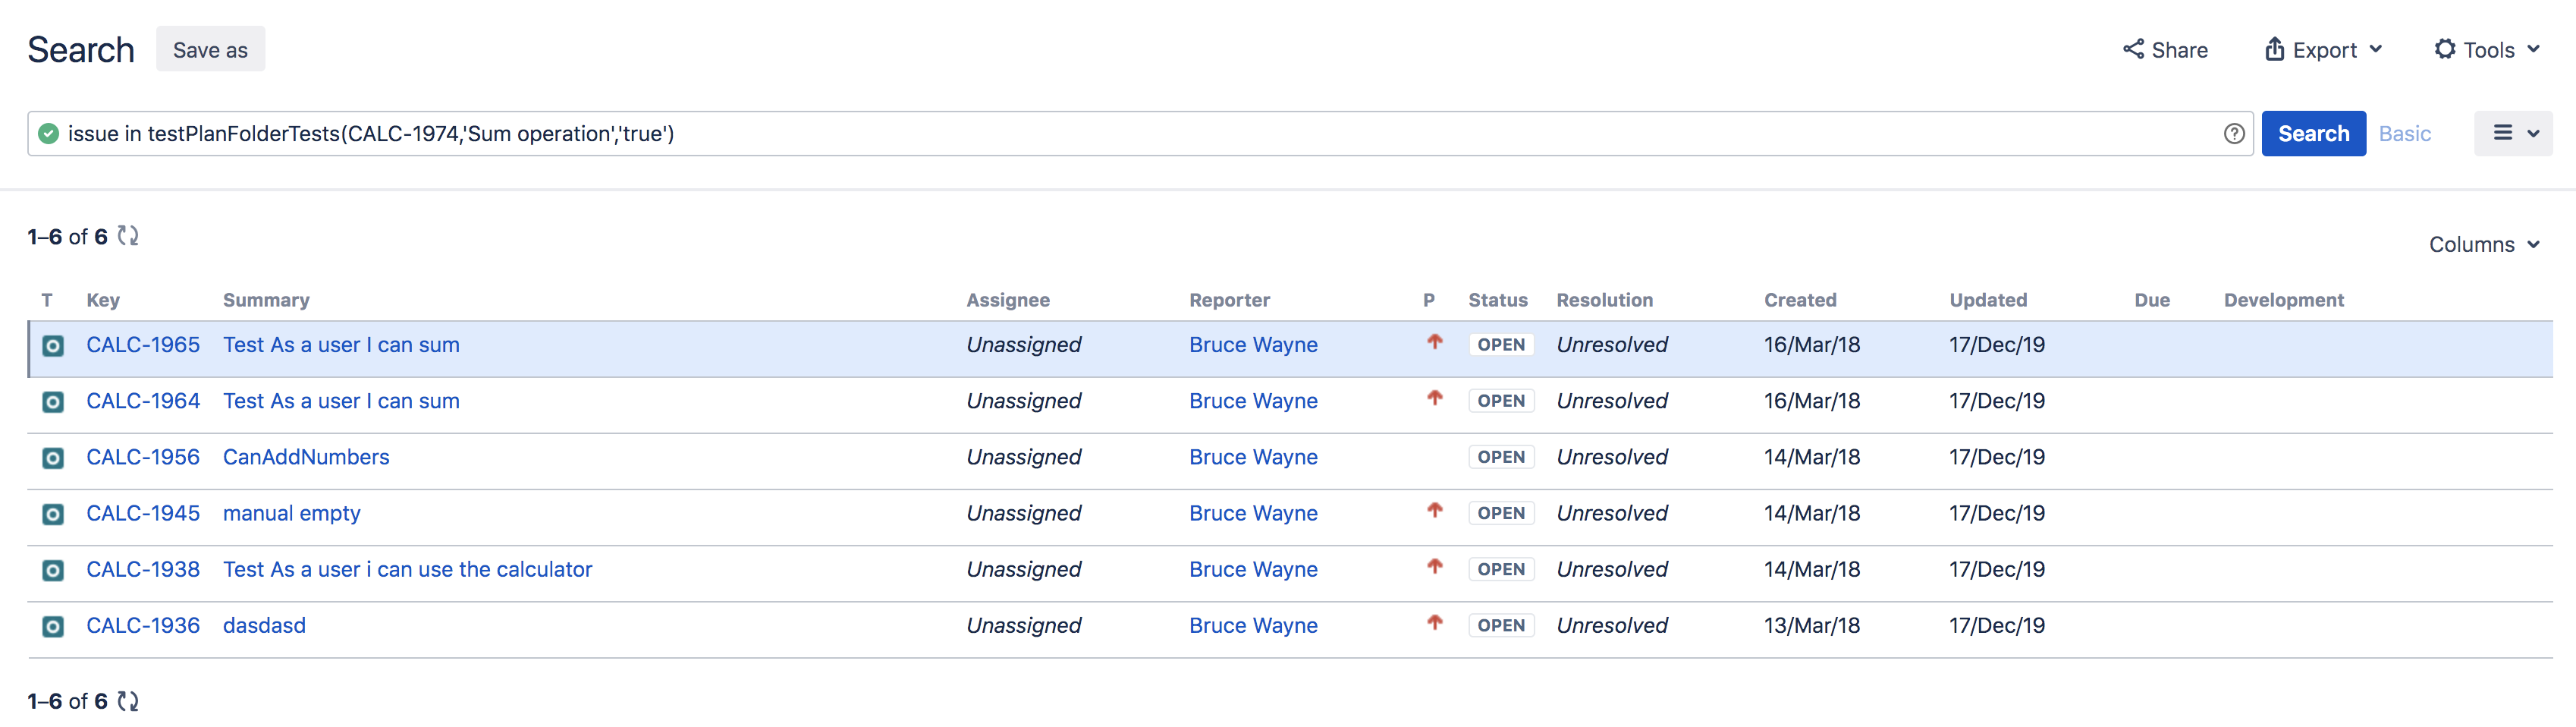The width and height of the screenshot is (2576, 727).
Task: Refresh results icon beside top 1–6 of 6
Action: coord(128,236)
